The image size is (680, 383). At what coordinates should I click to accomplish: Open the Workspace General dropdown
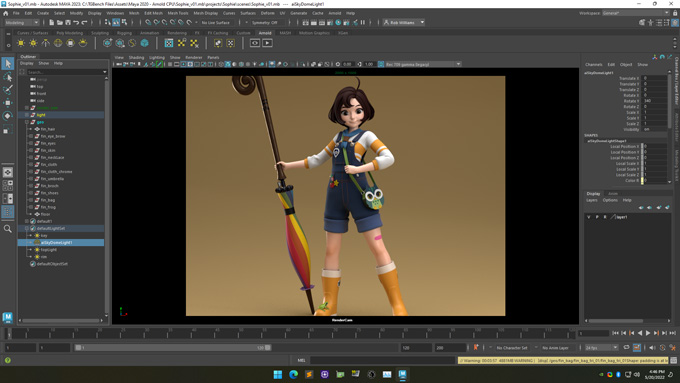click(x=635, y=13)
